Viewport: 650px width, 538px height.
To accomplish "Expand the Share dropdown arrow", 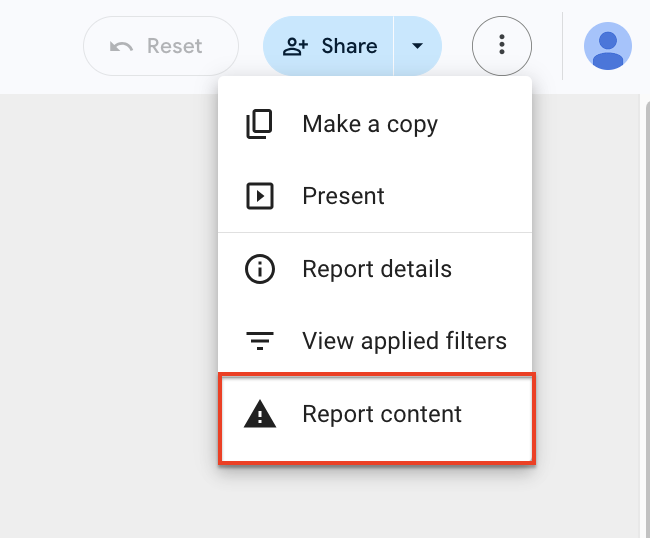I will 418,46.
